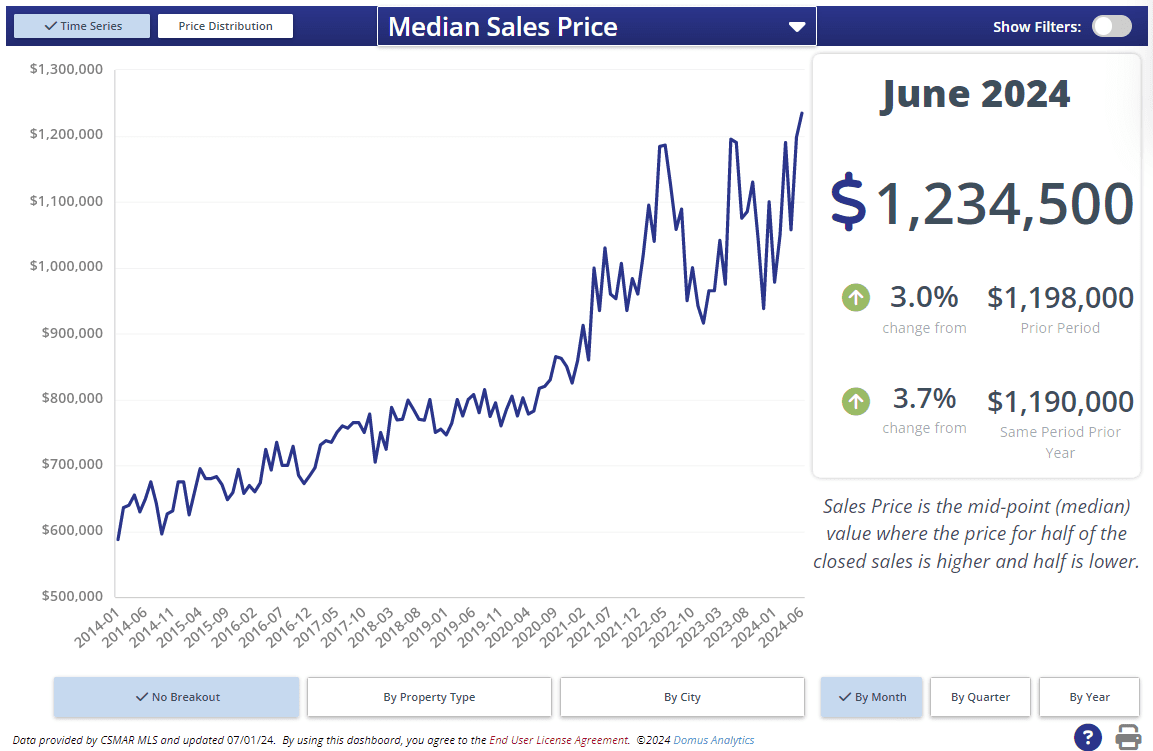Click the large blue dollar sign symbol
Image resolution: width=1153 pixels, height=751 pixels.
click(x=848, y=201)
